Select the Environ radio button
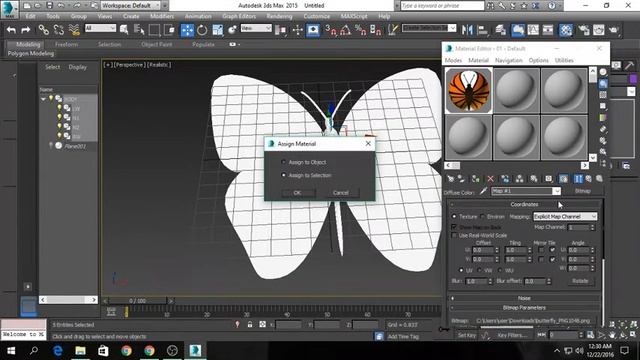The height and width of the screenshot is (360, 640). click(482, 216)
